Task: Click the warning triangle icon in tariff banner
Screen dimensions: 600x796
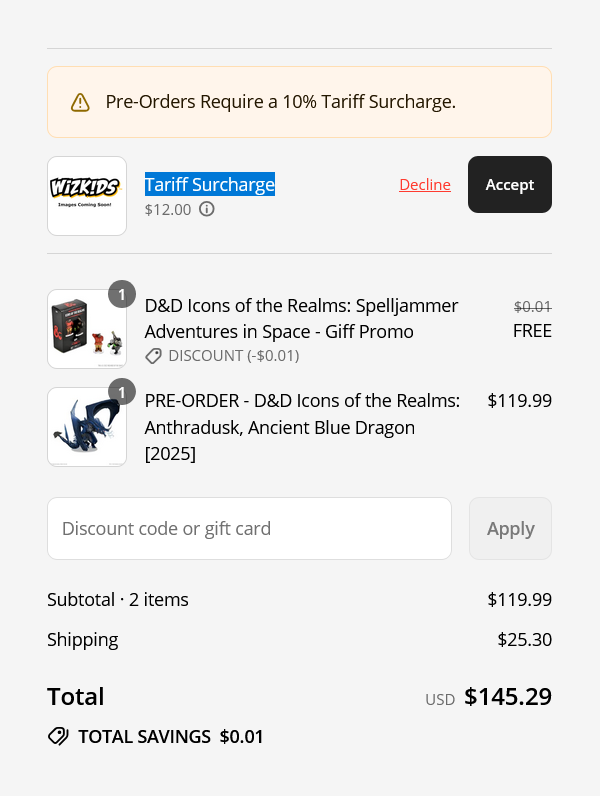Action: point(80,102)
